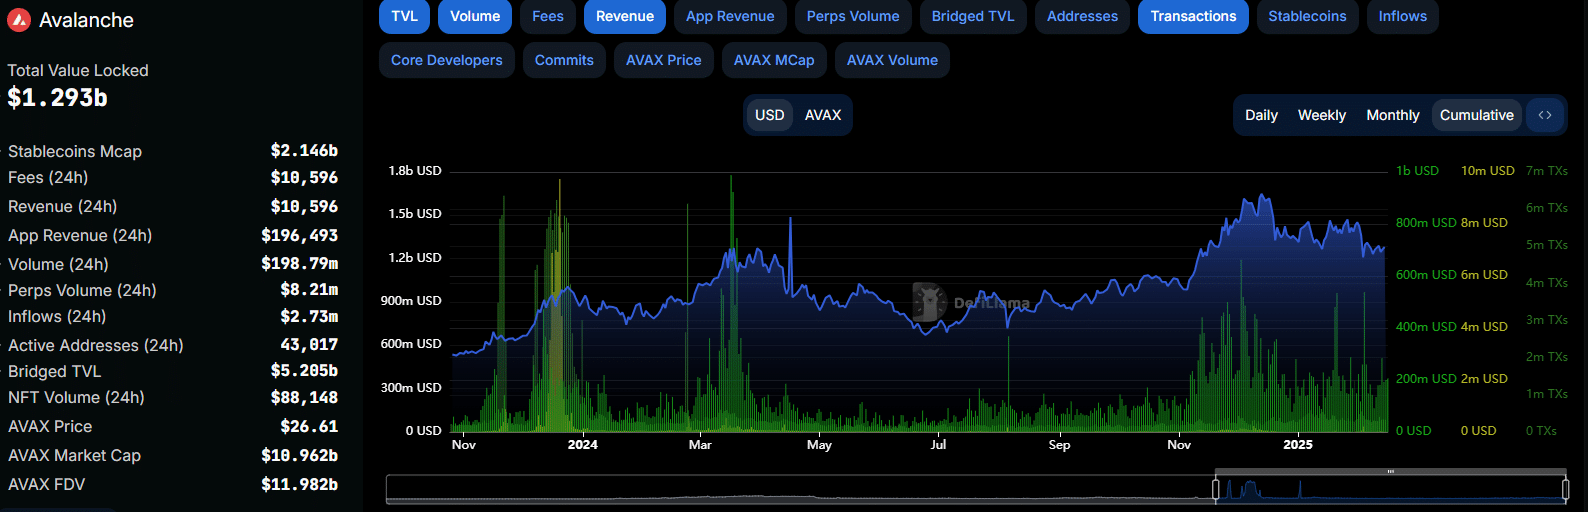Click the $2.146b stablecoins value
This screenshot has height=512, width=1588.
point(304,150)
